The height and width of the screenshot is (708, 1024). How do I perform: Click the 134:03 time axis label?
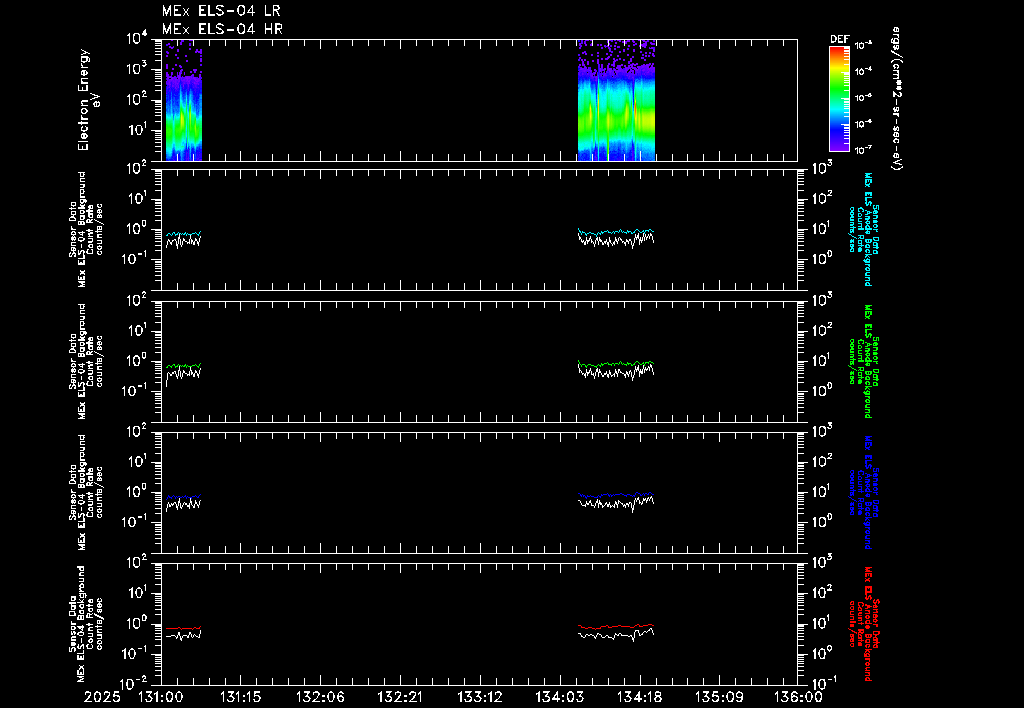(559, 697)
